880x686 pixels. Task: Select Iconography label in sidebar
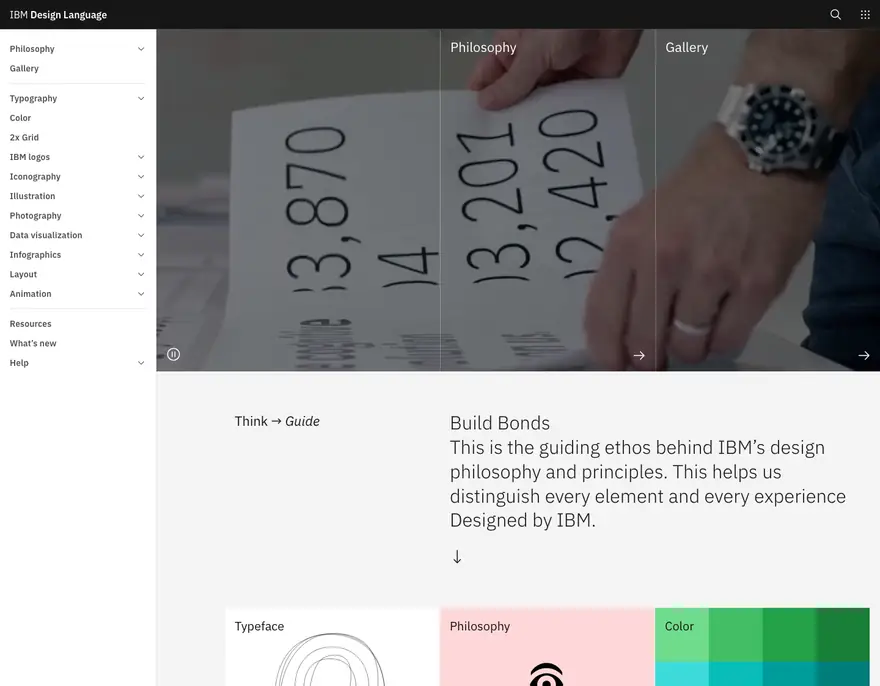click(35, 176)
